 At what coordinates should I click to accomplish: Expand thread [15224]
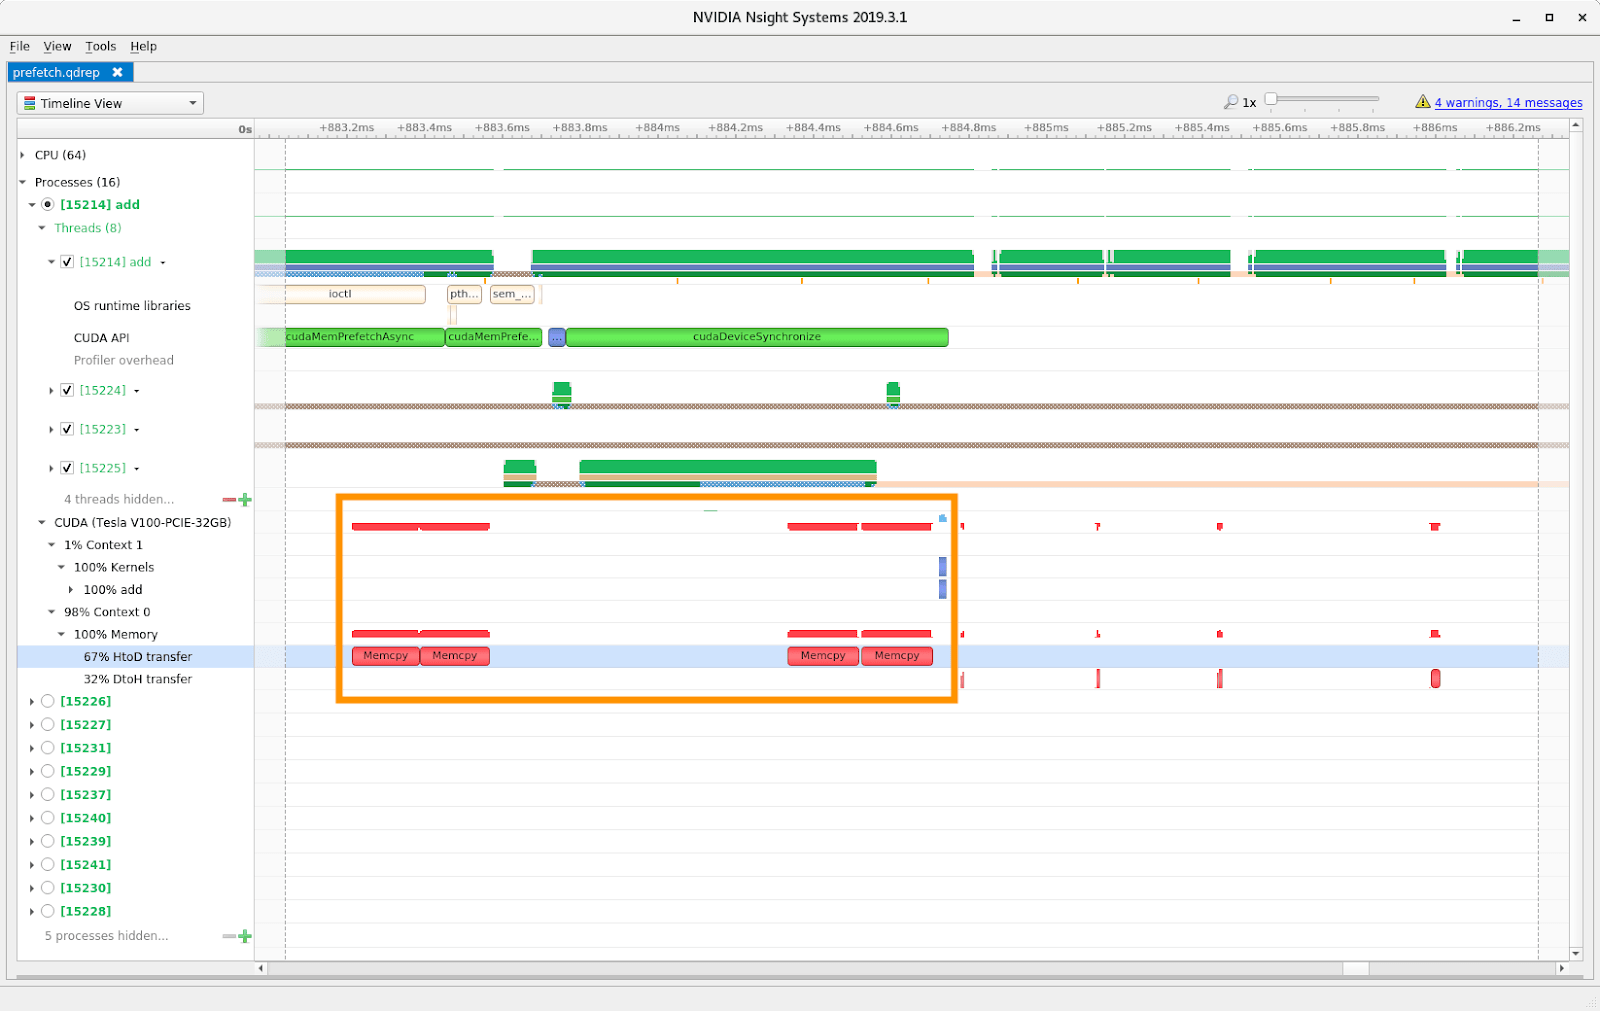click(51, 391)
